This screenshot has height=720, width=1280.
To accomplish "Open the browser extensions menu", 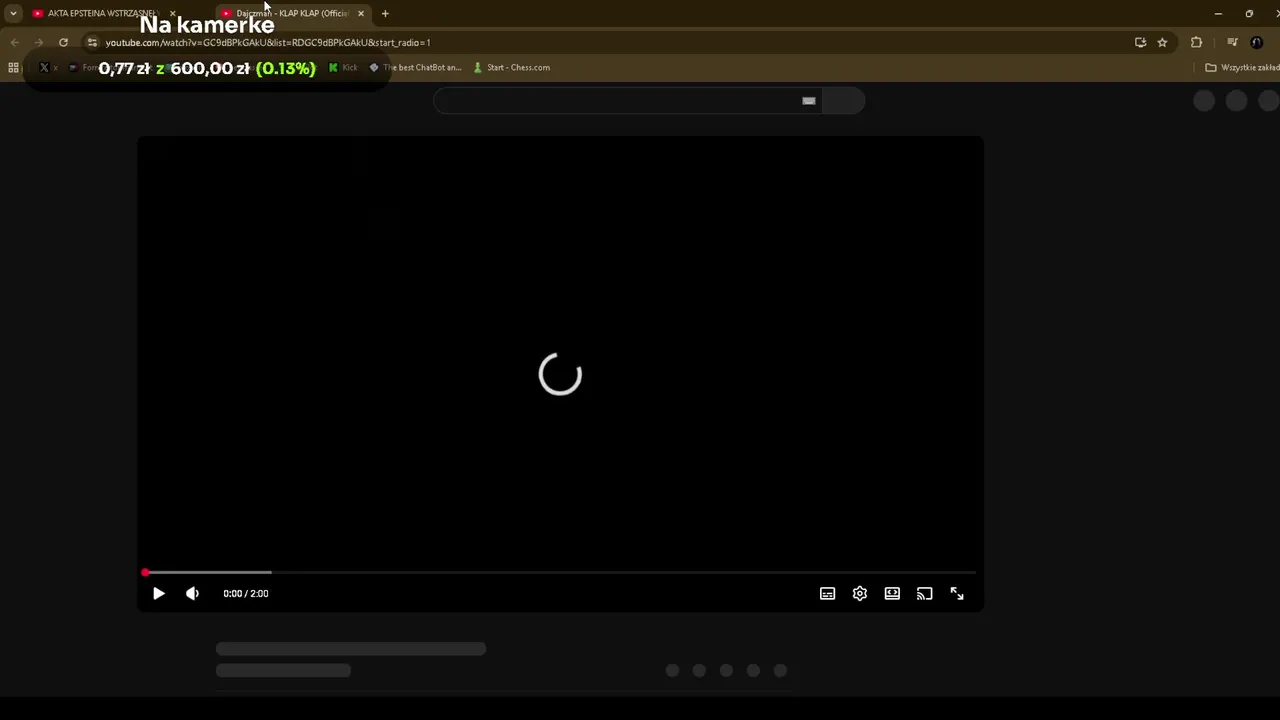I will [1196, 42].
